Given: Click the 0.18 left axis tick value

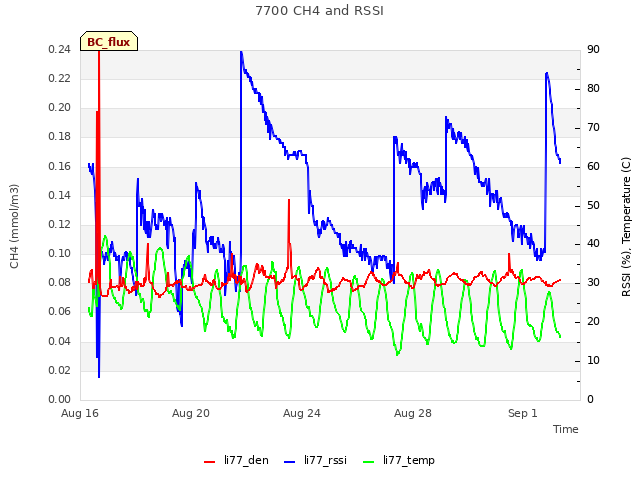Looking at the screenshot, I should [x=60, y=136].
